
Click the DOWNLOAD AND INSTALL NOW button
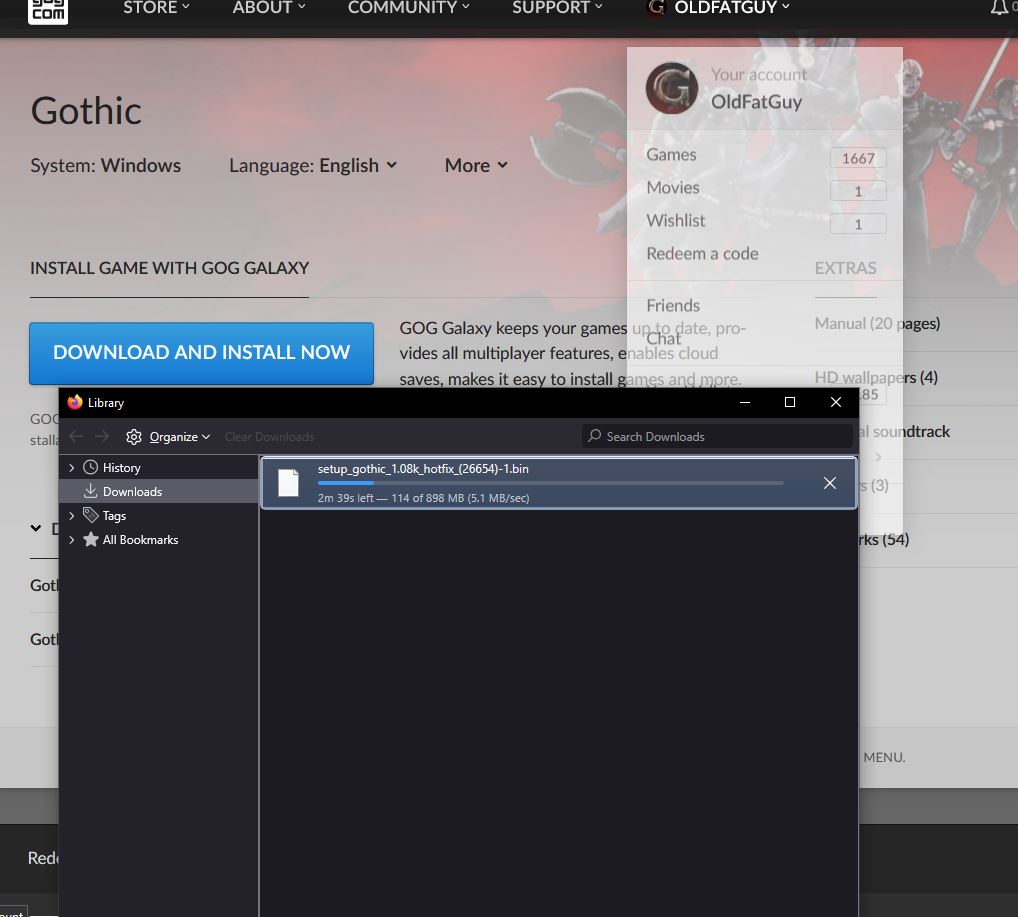[x=201, y=353]
